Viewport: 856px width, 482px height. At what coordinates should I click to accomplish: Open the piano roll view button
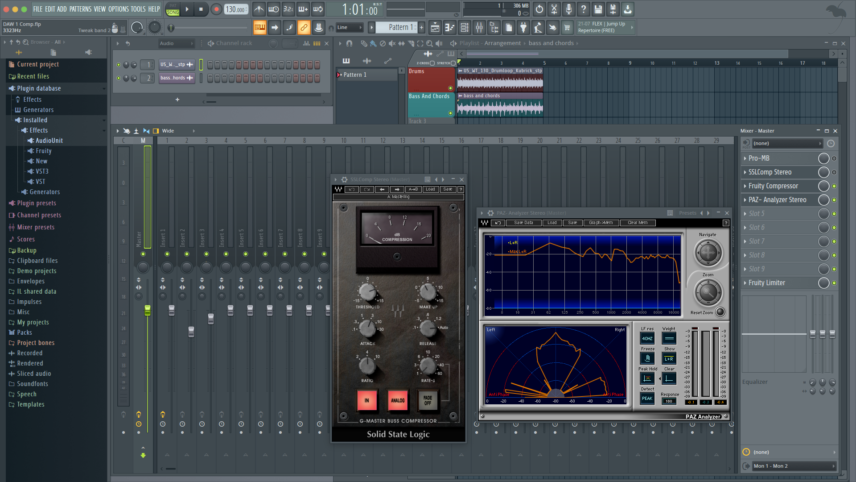click(x=449, y=27)
